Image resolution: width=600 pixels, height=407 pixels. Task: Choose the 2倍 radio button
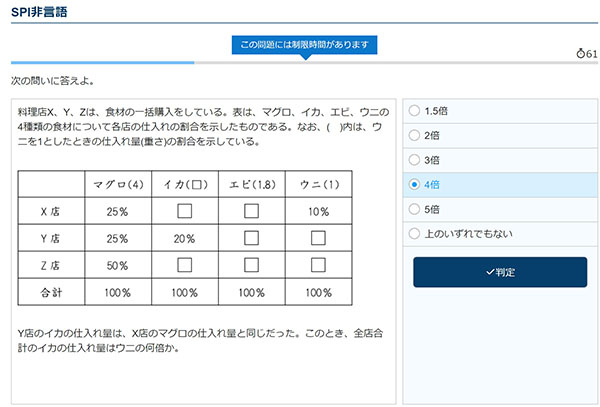point(415,135)
